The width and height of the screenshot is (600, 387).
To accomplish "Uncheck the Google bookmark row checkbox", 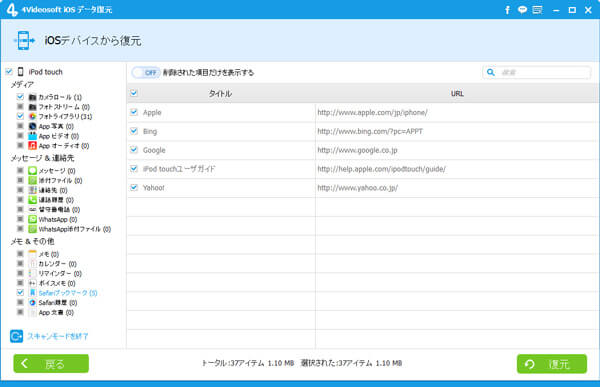I will 134,150.
